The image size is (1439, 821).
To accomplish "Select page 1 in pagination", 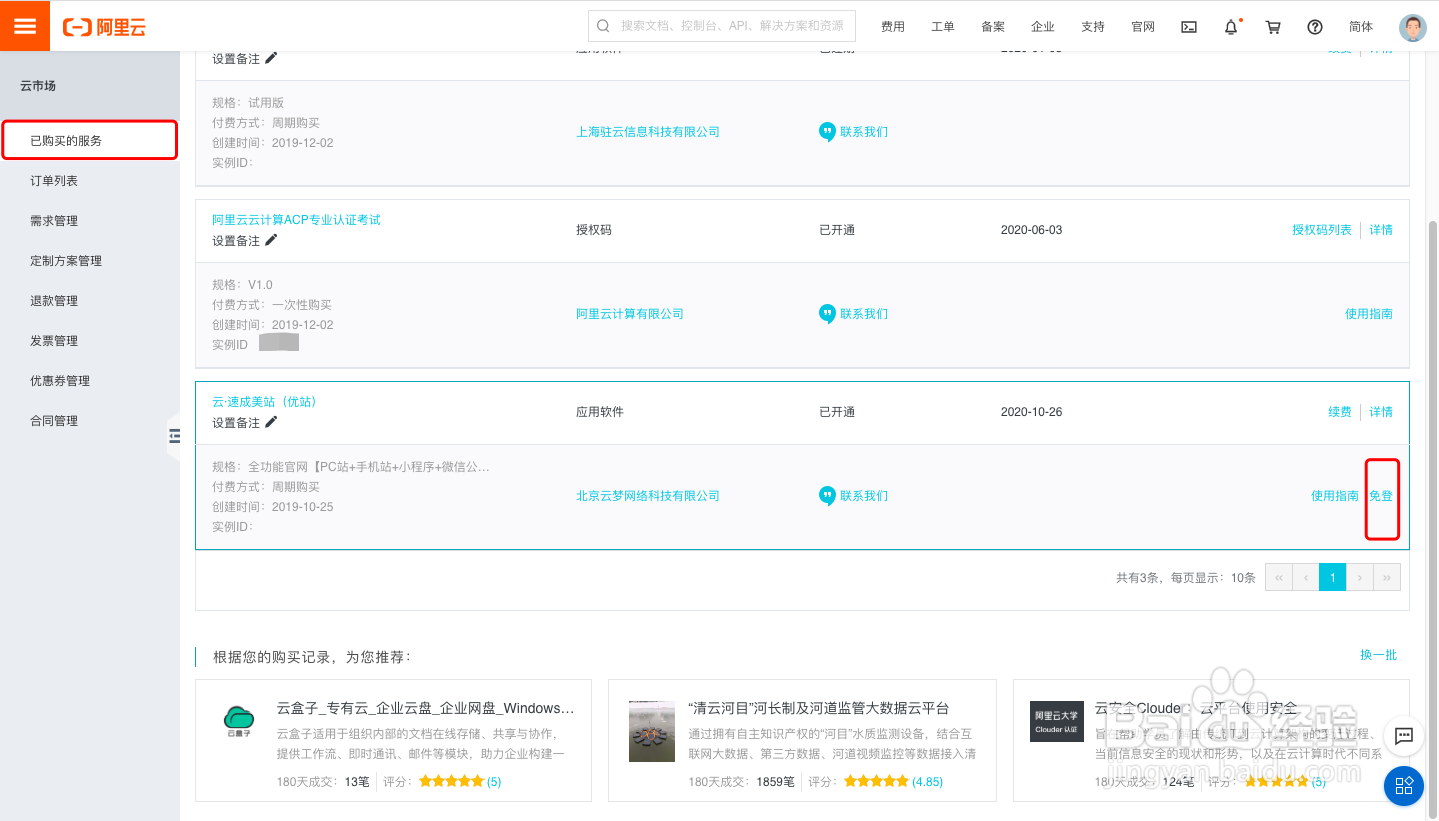I will [x=1332, y=577].
